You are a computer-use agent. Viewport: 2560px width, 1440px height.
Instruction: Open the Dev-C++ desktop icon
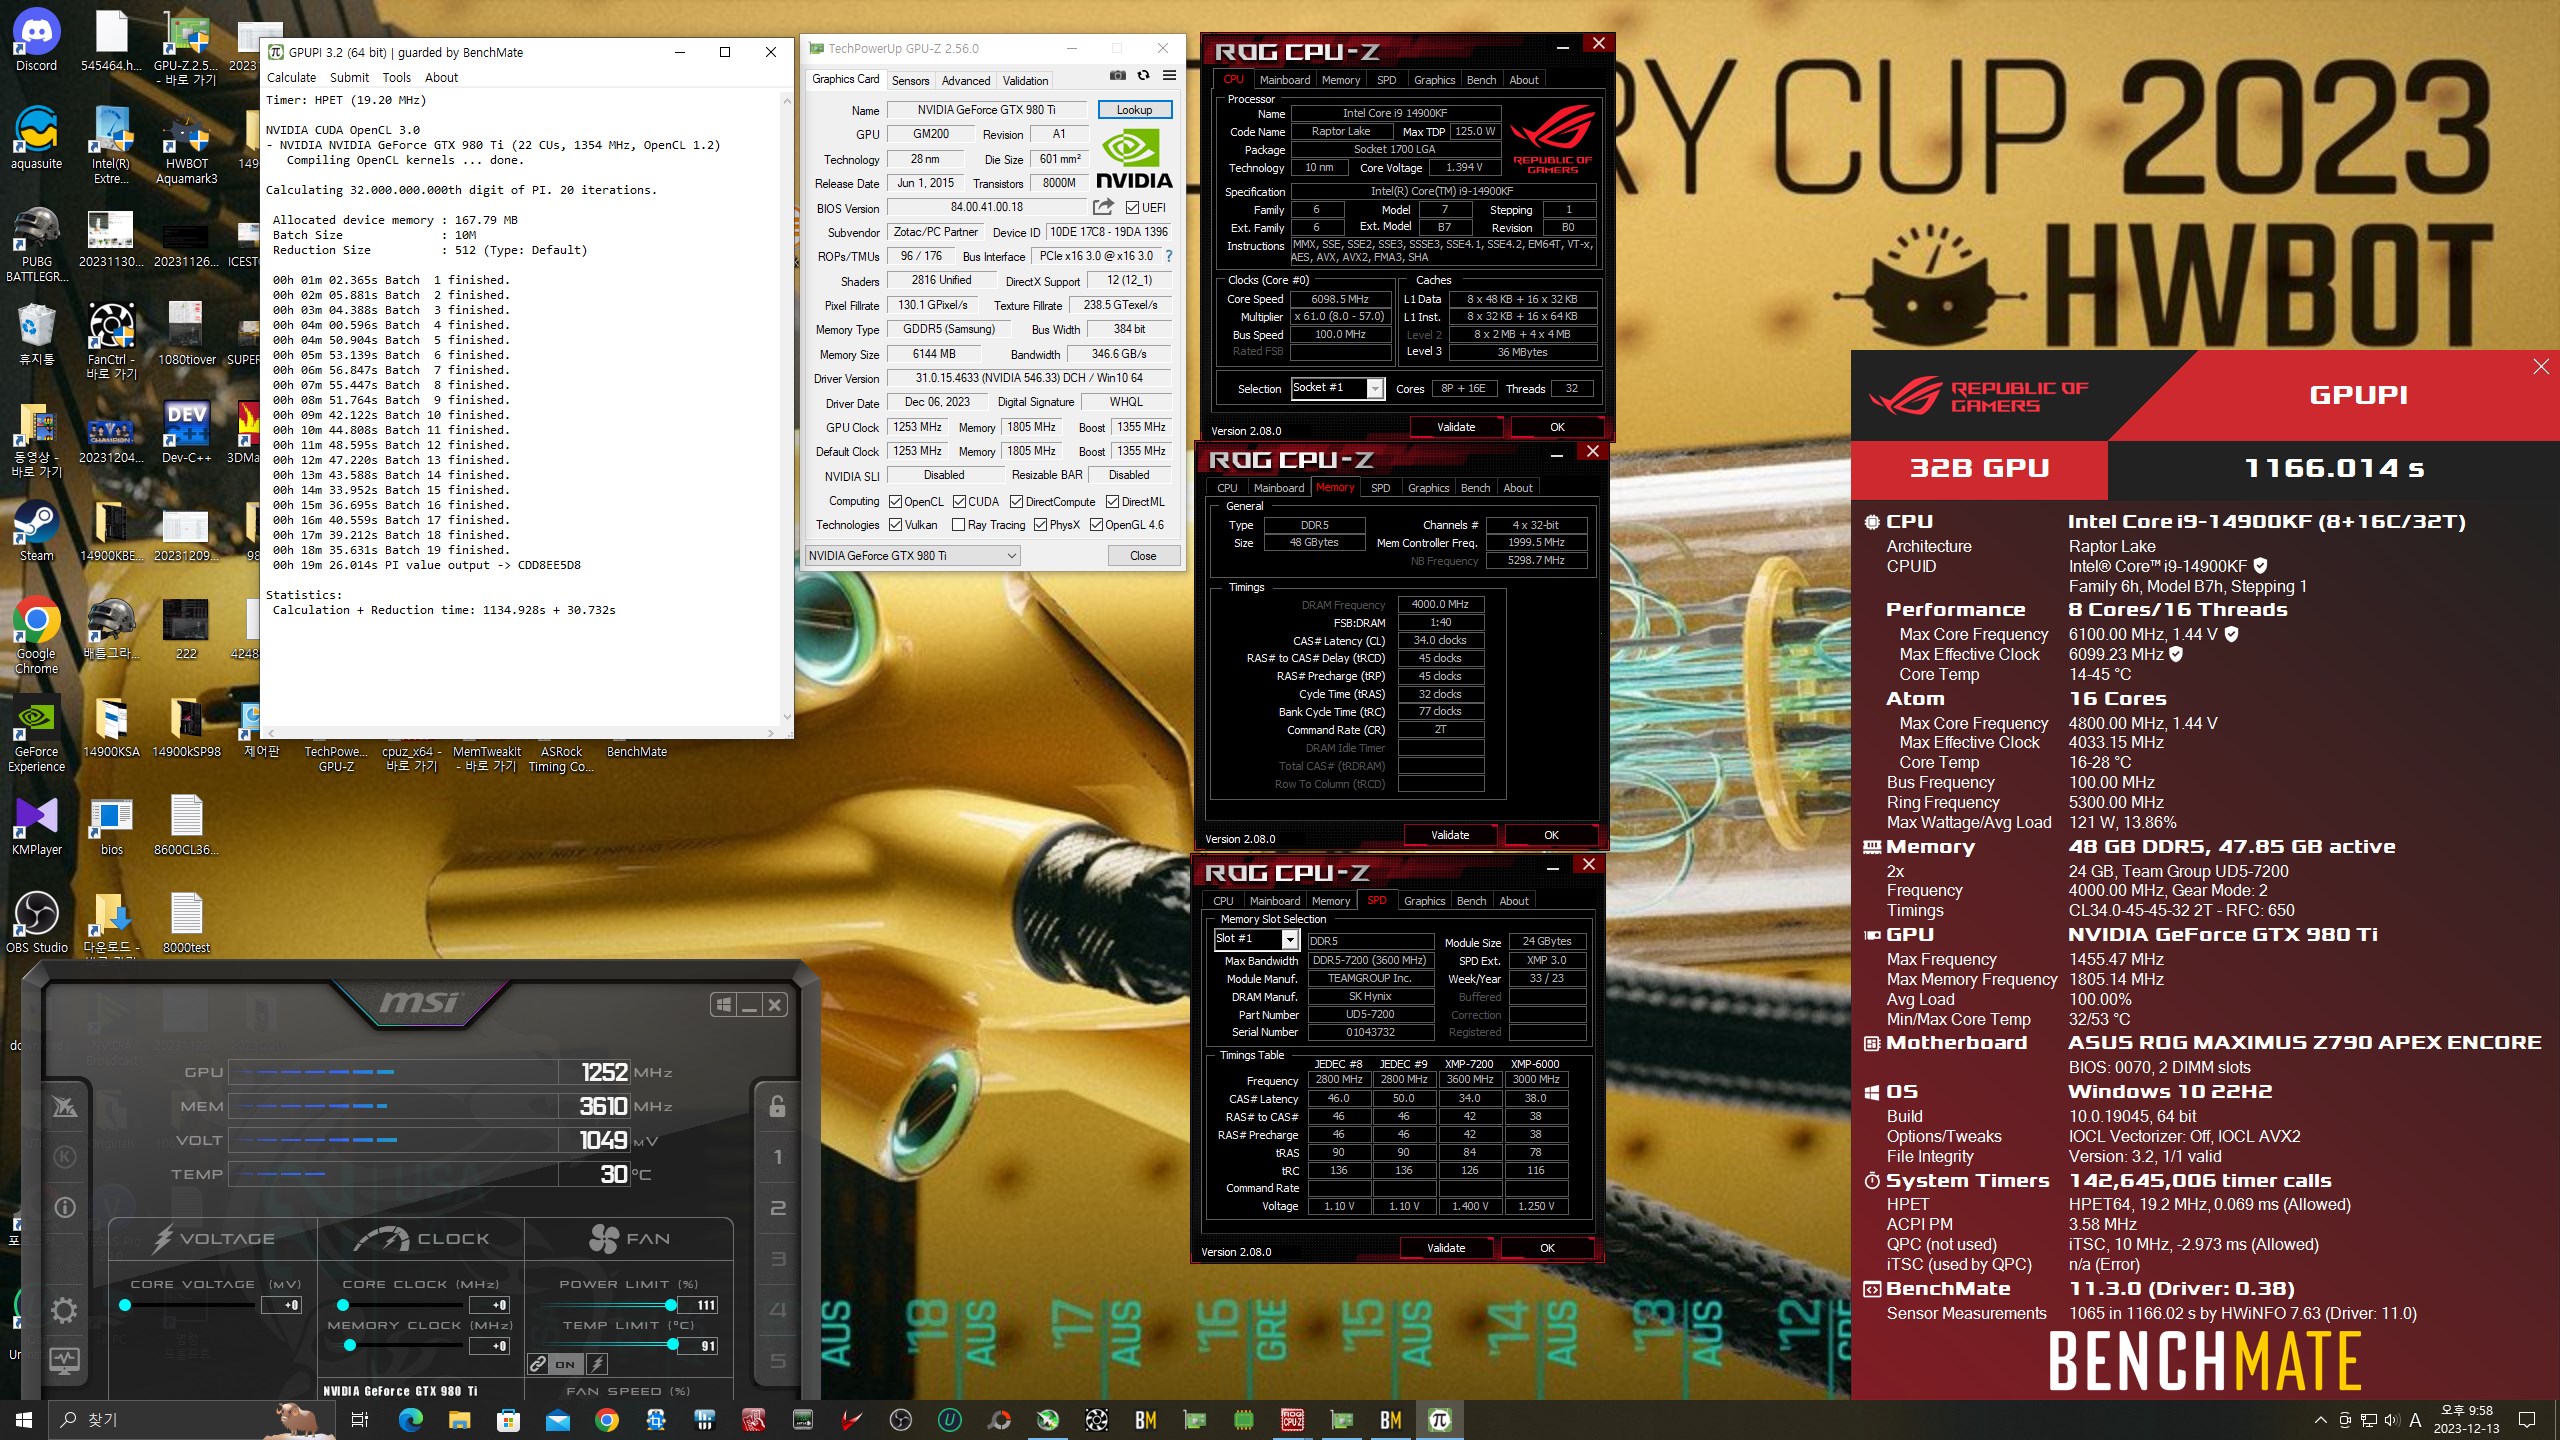(187, 434)
